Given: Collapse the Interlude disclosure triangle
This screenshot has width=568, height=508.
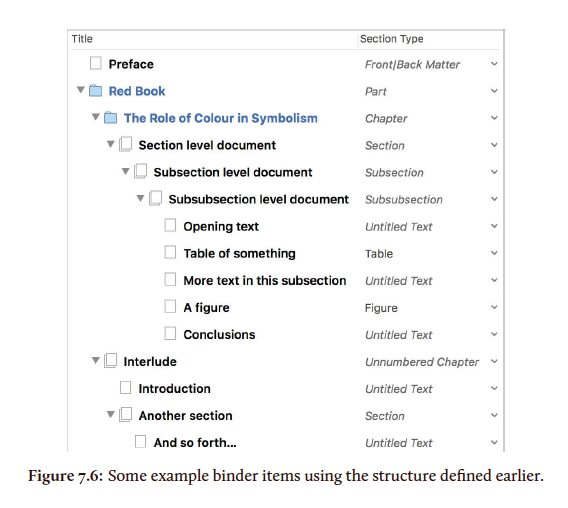Looking at the screenshot, I should (x=96, y=361).
